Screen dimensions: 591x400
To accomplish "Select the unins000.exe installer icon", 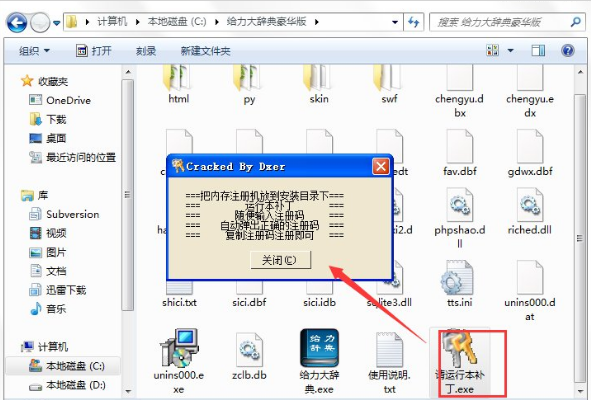I will 179,348.
